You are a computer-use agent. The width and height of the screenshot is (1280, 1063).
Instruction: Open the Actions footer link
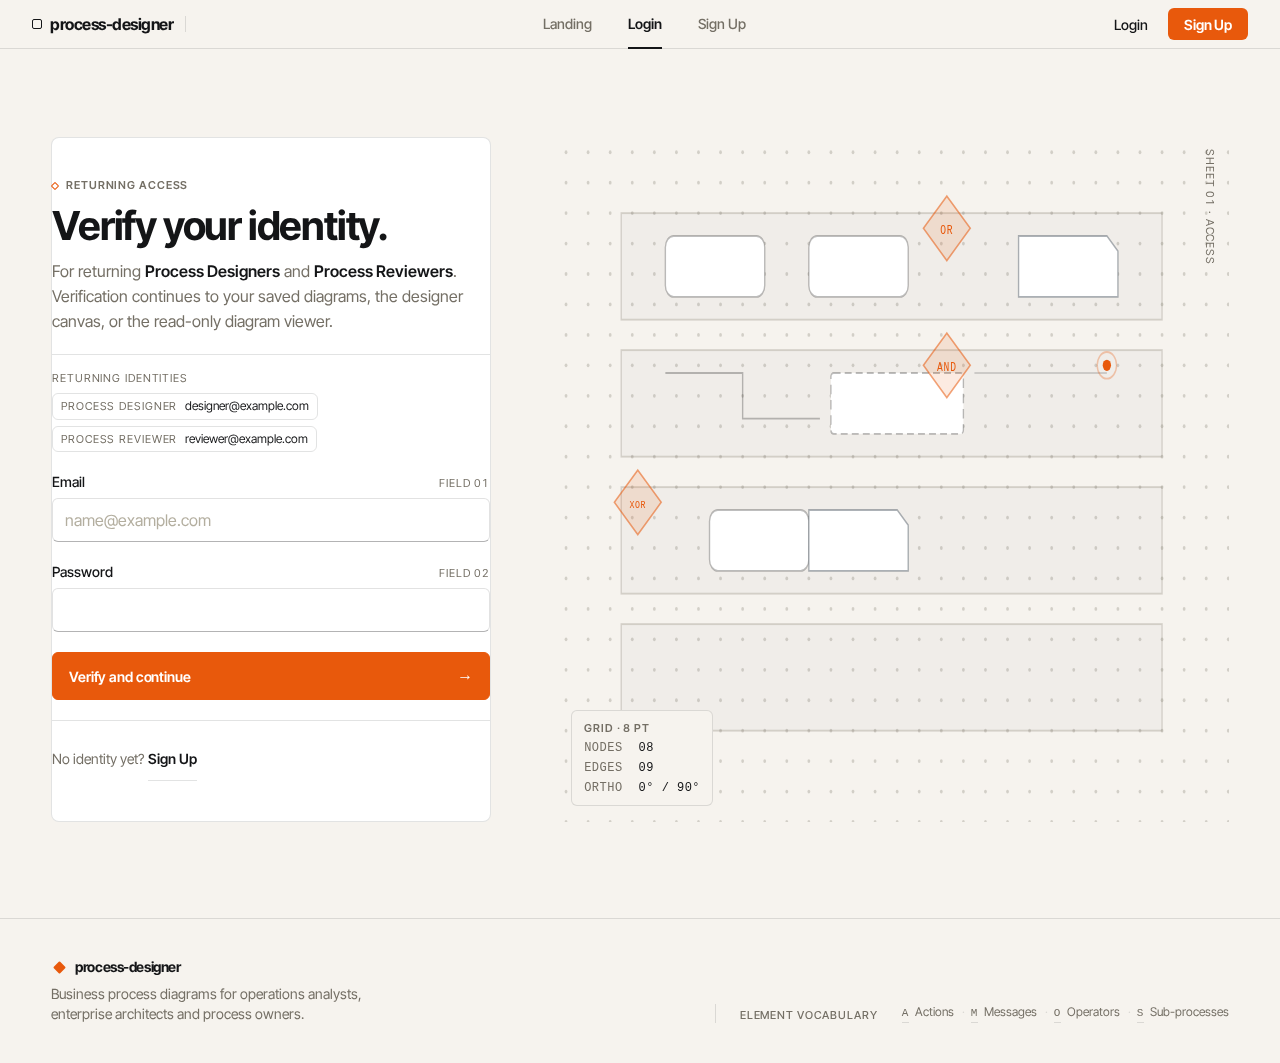tap(927, 1012)
